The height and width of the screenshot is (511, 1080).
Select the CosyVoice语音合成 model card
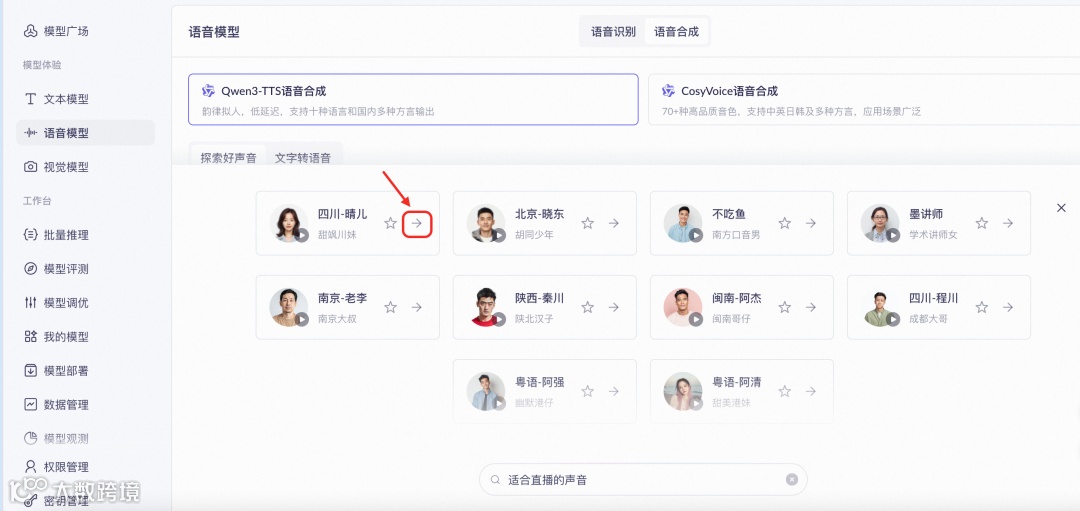[x=864, y=99]
